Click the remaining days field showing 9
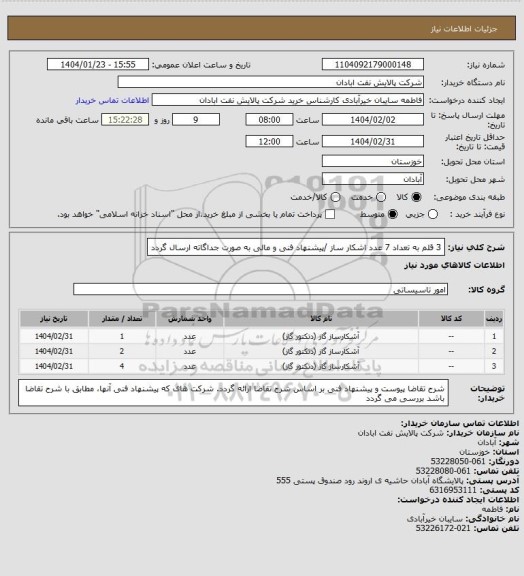Image resolution: width=524 pixels, height=576 pixels. (196, 120)
